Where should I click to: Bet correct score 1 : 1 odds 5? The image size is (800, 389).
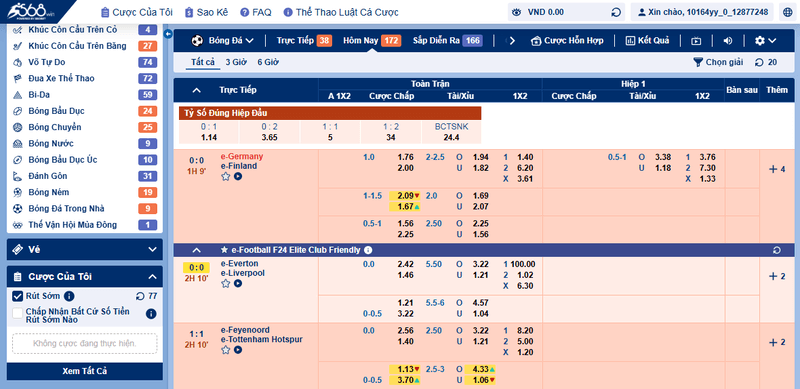(330, 132)
